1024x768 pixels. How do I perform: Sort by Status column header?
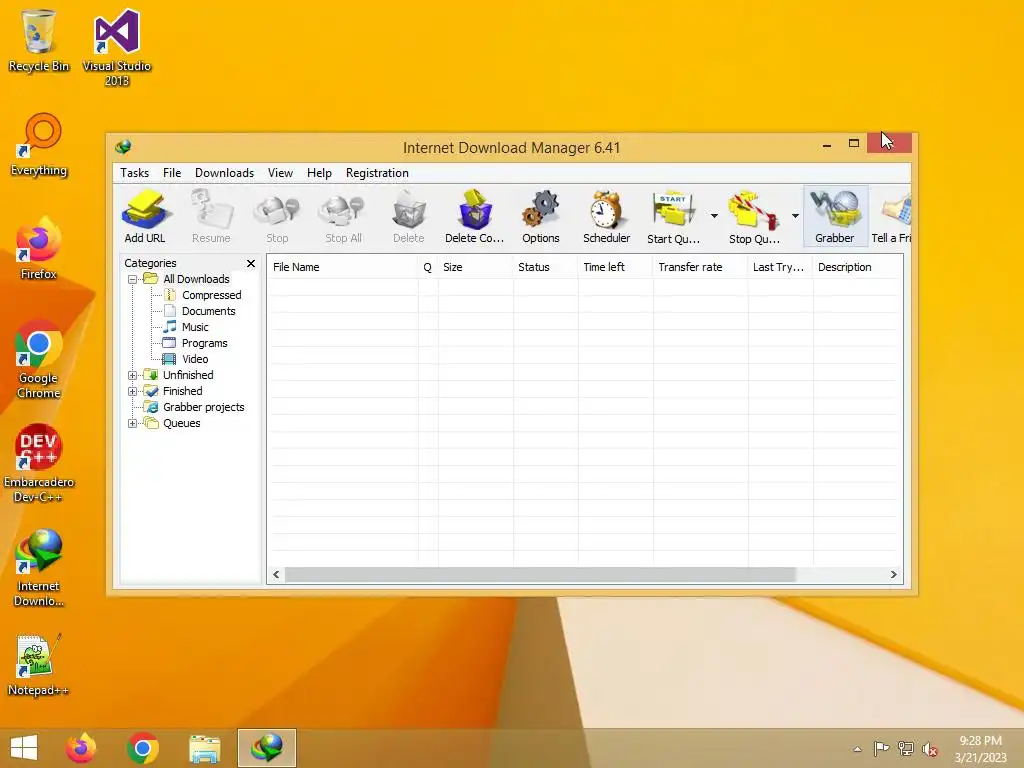tap(545, 267)
